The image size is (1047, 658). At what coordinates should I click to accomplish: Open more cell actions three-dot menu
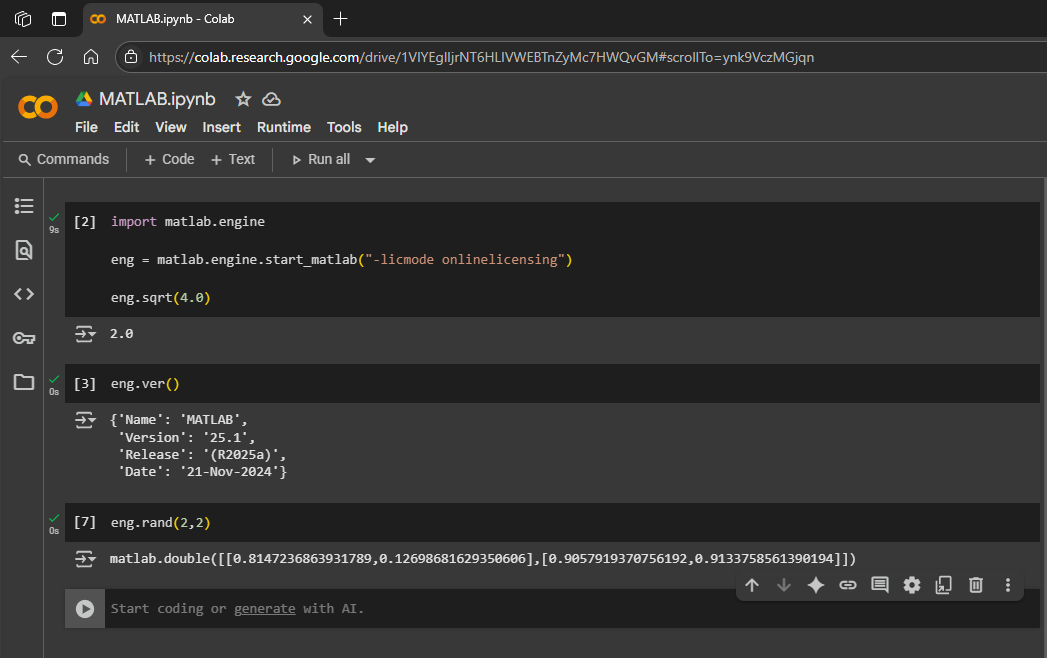tap(1008, 586)
